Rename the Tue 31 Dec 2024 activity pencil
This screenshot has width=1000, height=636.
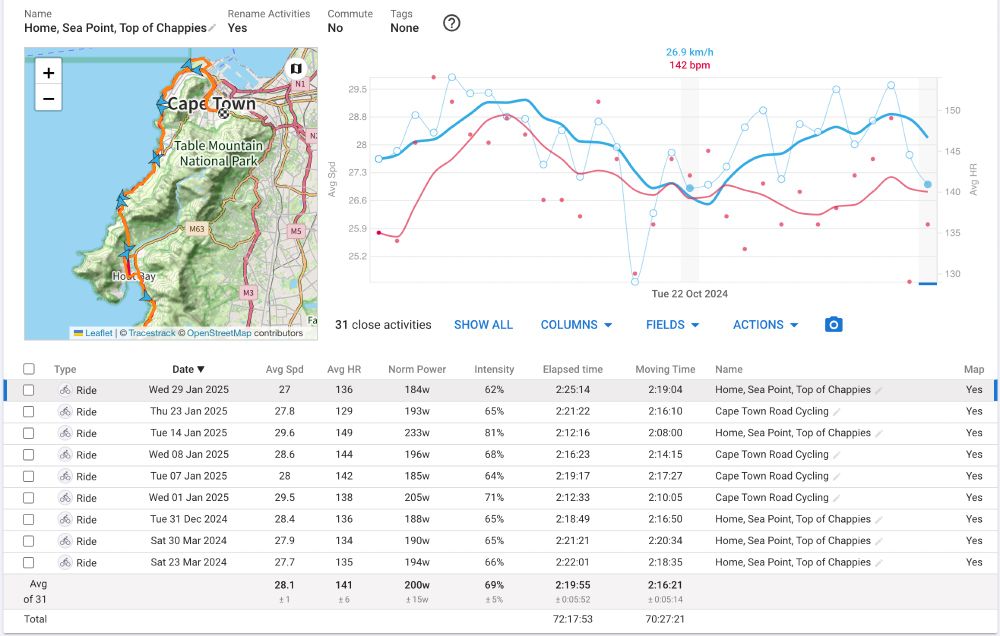[x=879, y=520]
